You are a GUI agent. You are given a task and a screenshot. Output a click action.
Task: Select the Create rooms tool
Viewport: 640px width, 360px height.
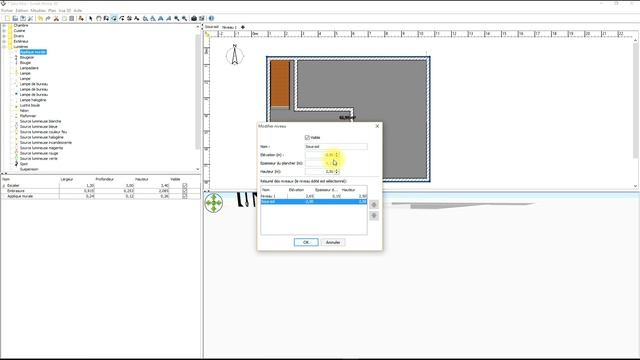114,18
